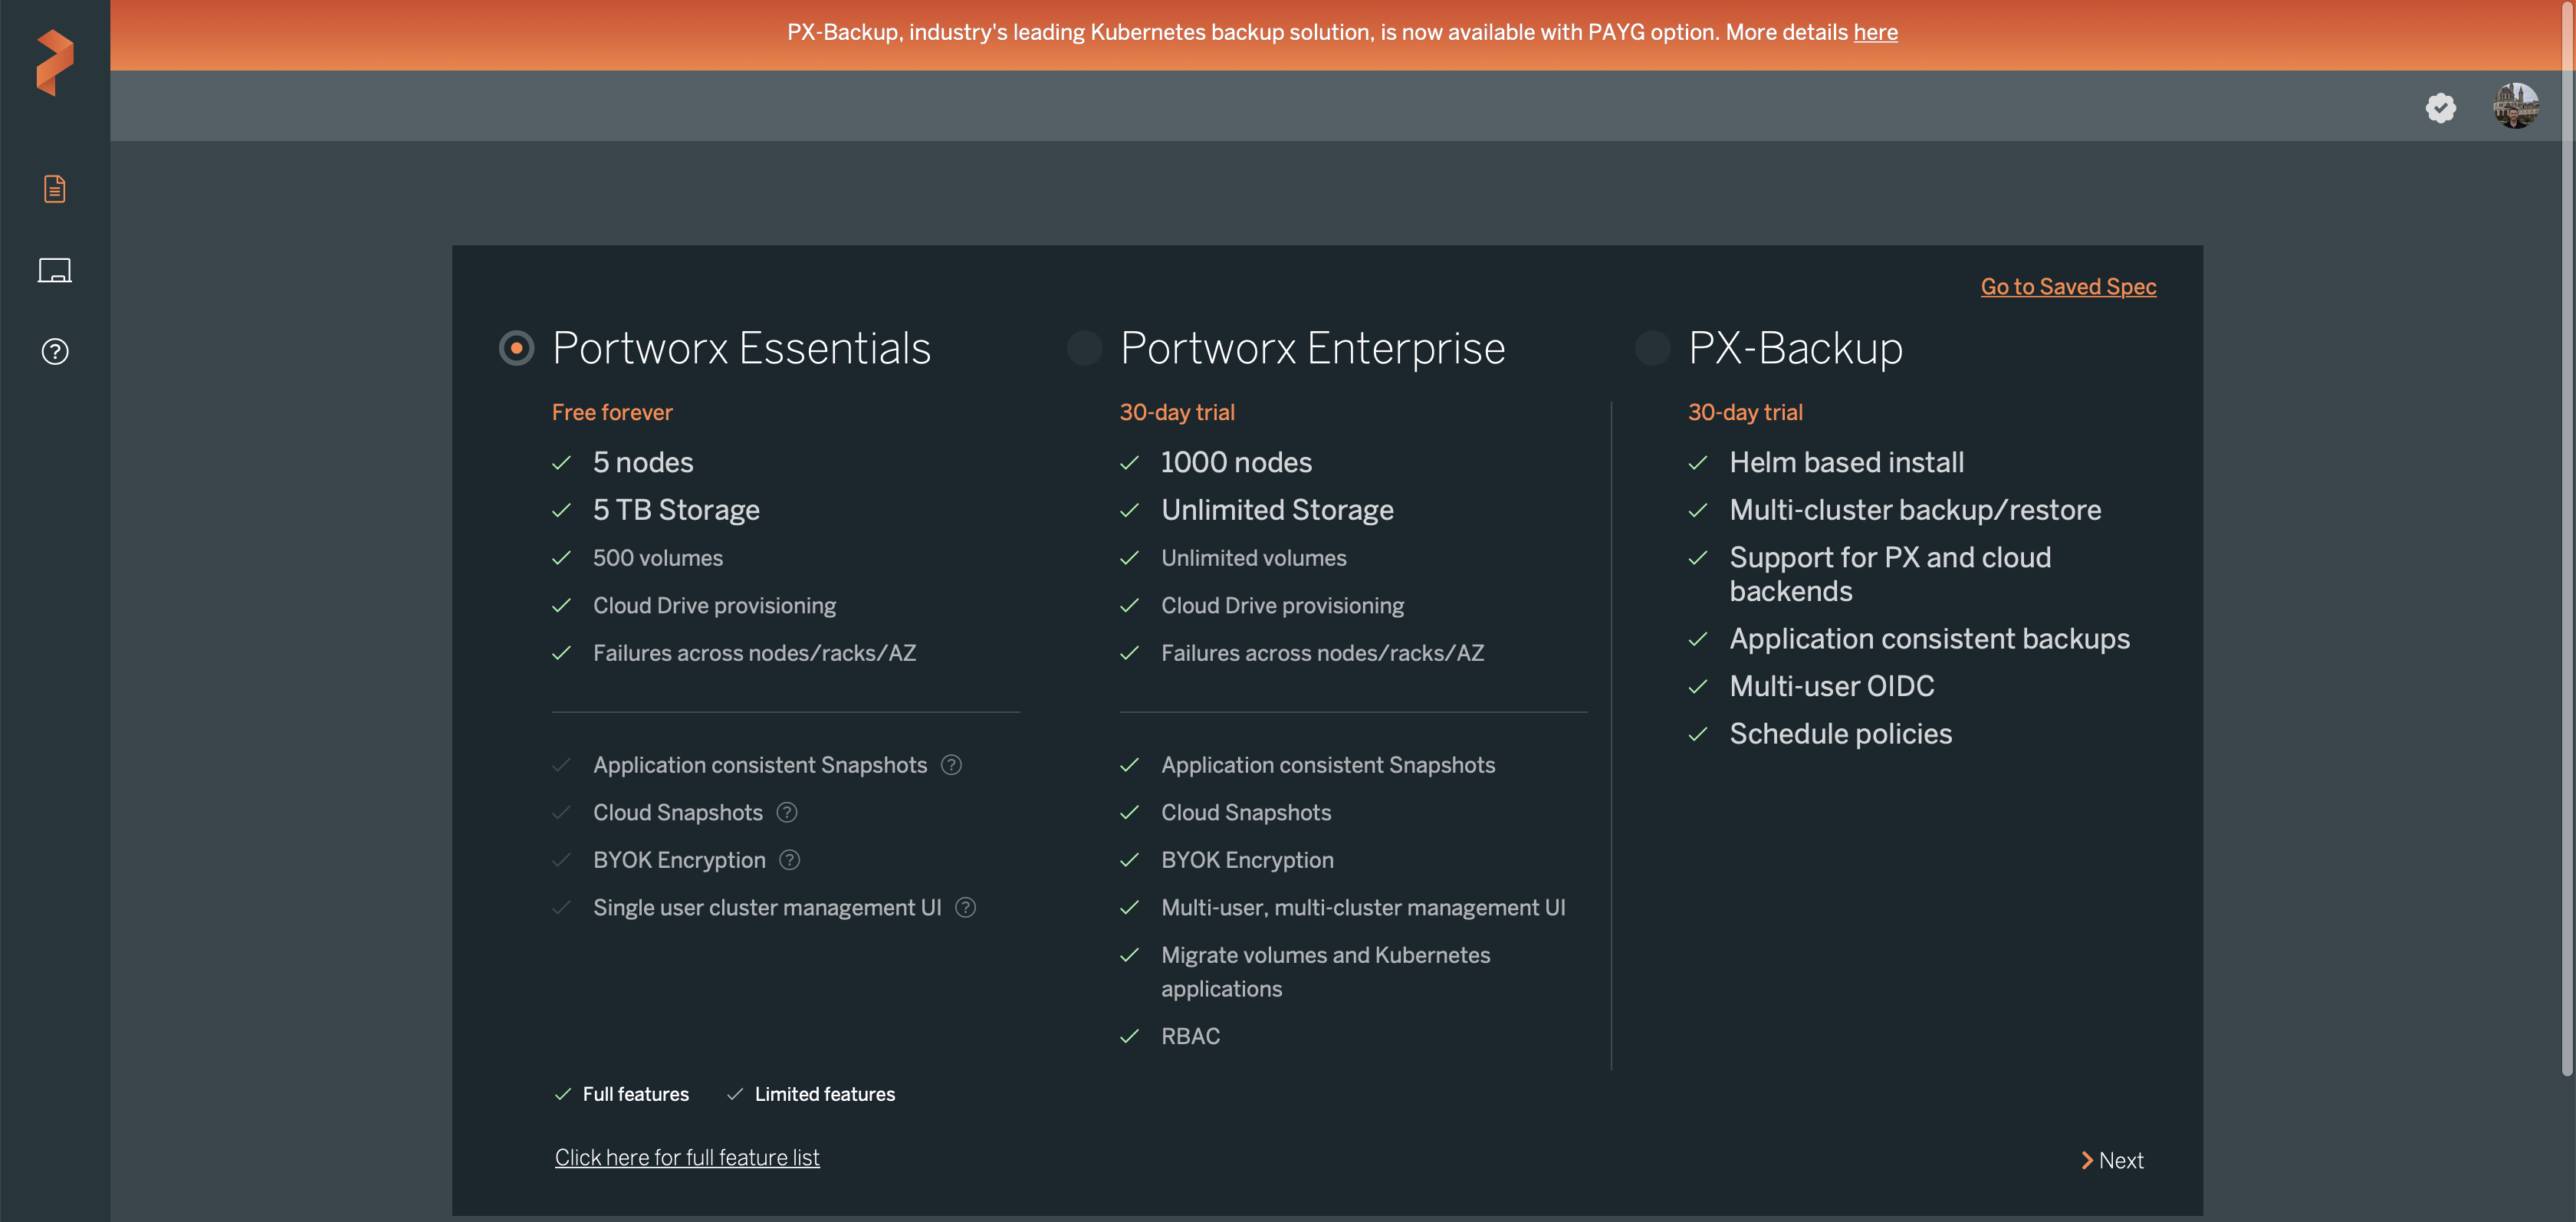Click the page vertical scrollbar

click(2566, 540)
